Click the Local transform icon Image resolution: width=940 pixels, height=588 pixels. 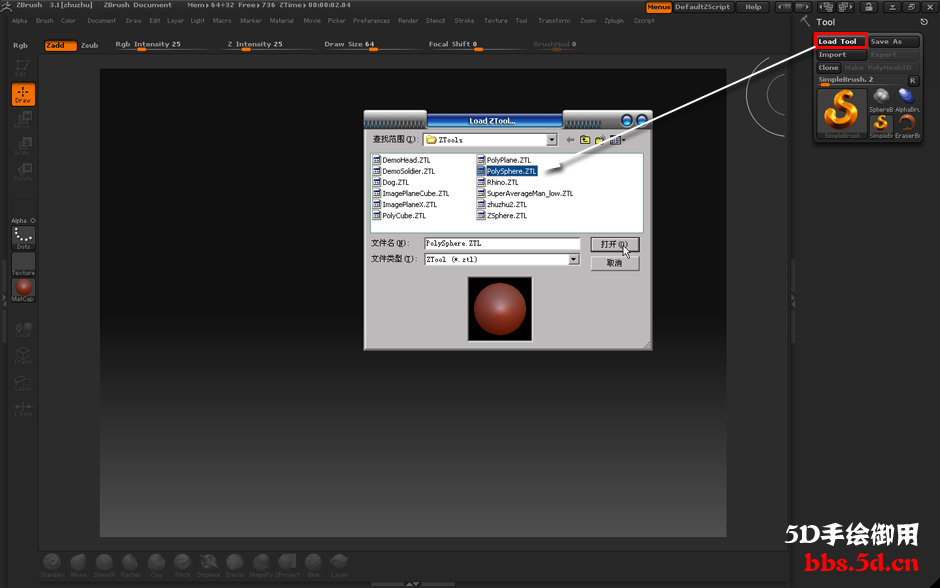pos(23,329)
